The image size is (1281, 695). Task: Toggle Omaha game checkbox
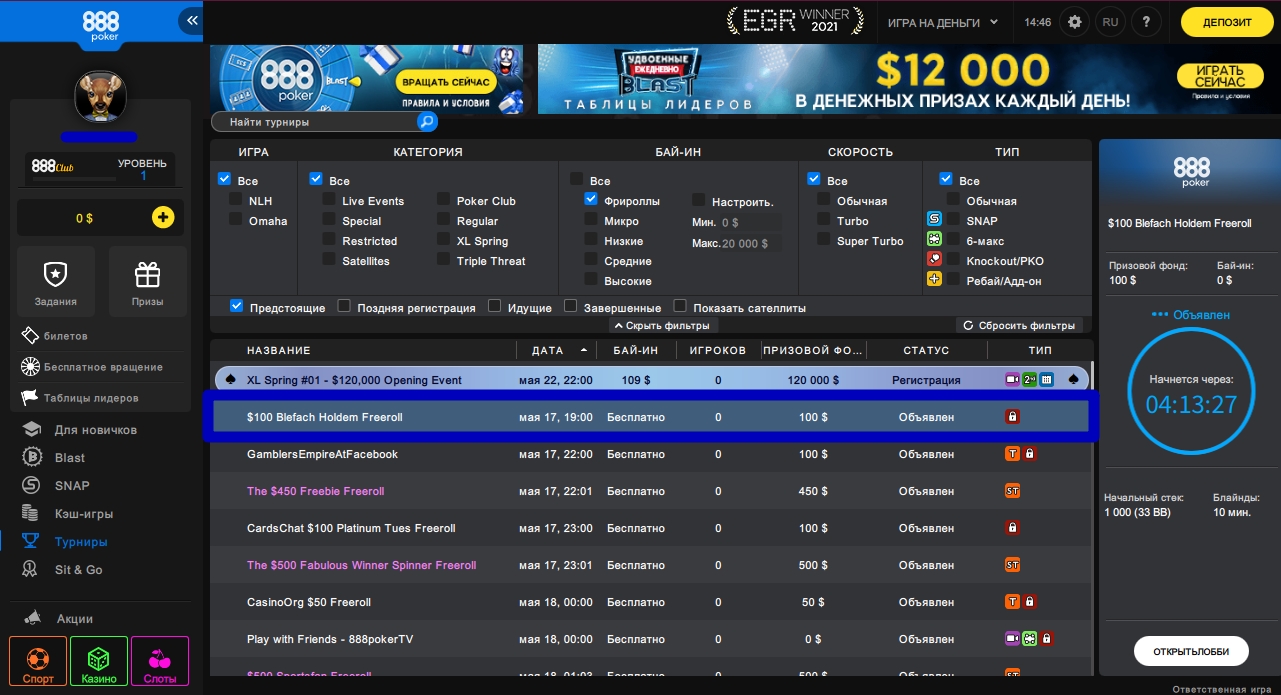click(x=235, y=220)
